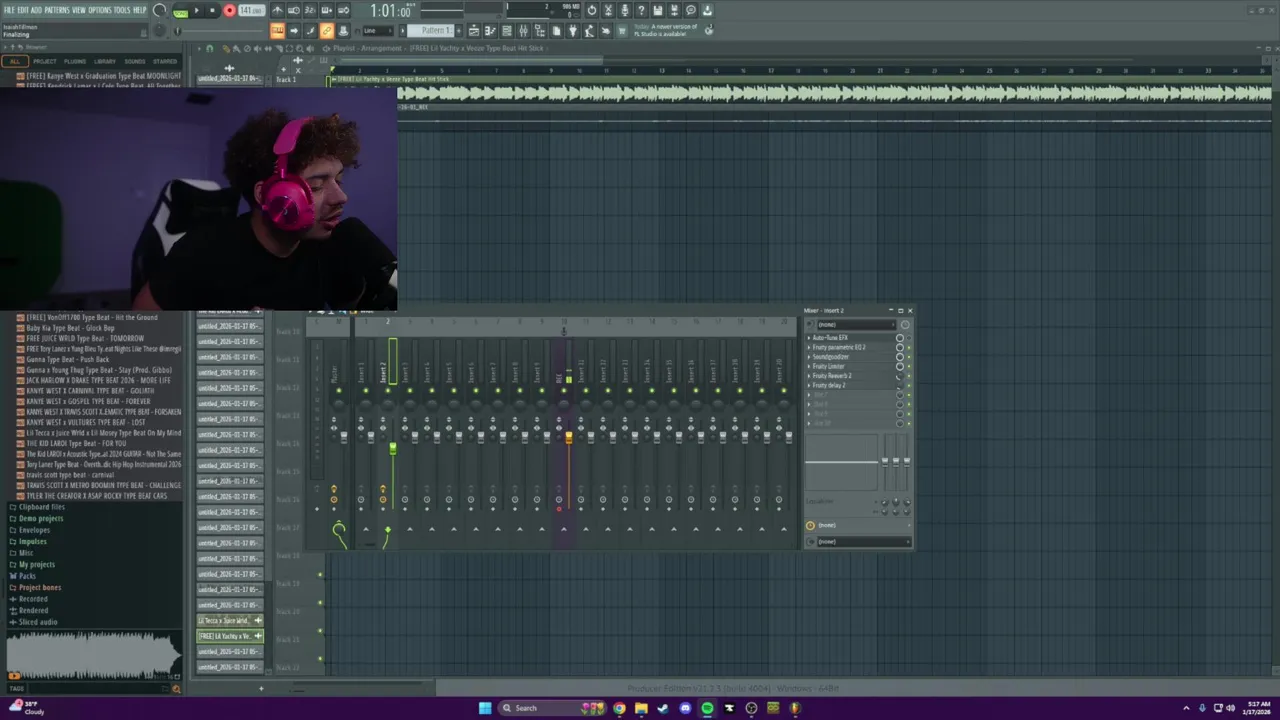1280x720 pixels.
Task: Click the undo history circular arrow icon
Action: coord(591,11)
